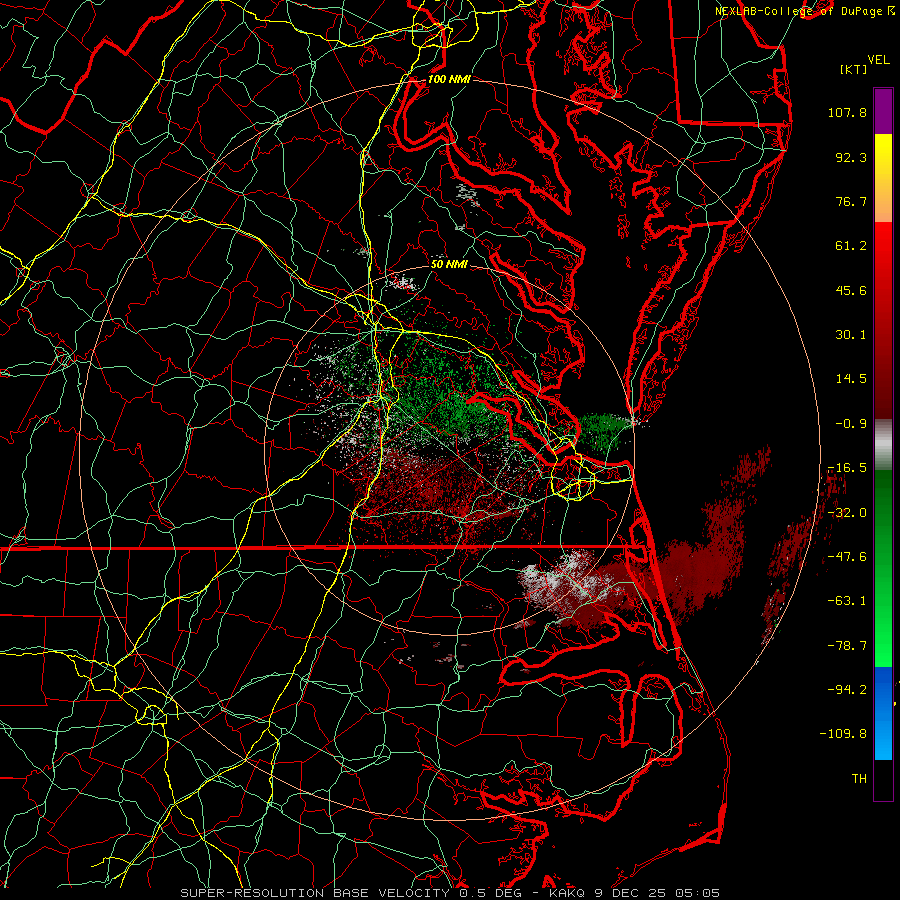Click the -0.9 velocity scale value
The image size is (900, 900).
(x=851, y=424)
